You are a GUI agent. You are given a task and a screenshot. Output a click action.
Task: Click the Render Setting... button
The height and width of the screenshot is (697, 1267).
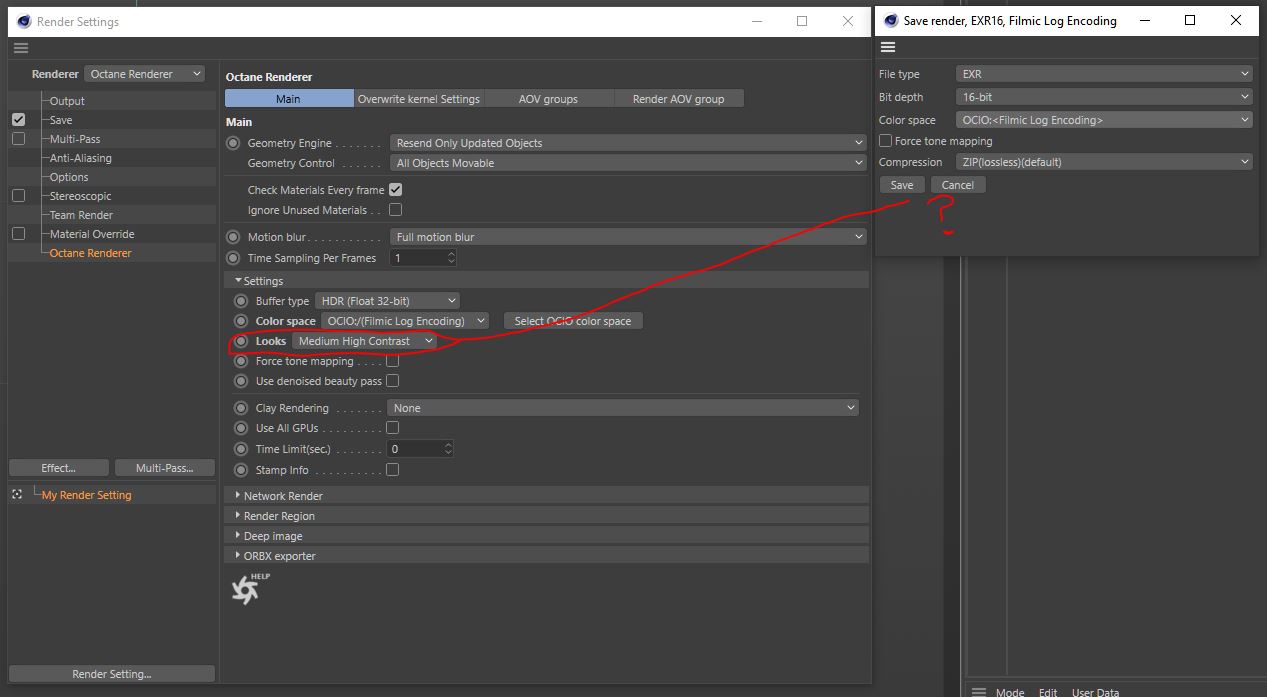pyautogui.click(x=112, y=674)
